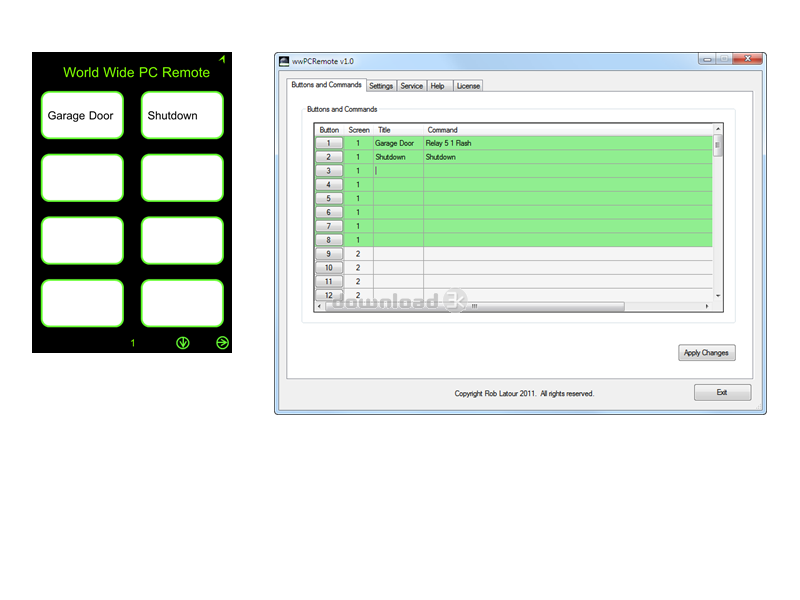Tap the right arrow circle icon on remote
Screen dimensions: 800x600
coord(222,342)
